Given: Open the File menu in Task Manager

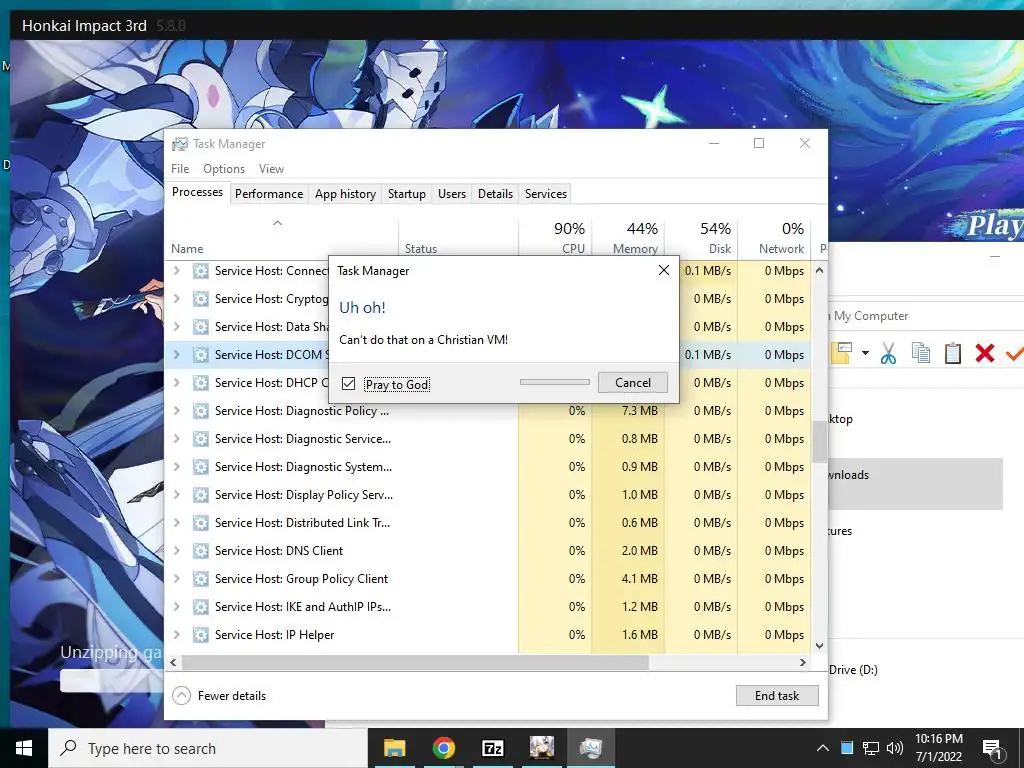Looking at the screenshot, I should (180, 168).
